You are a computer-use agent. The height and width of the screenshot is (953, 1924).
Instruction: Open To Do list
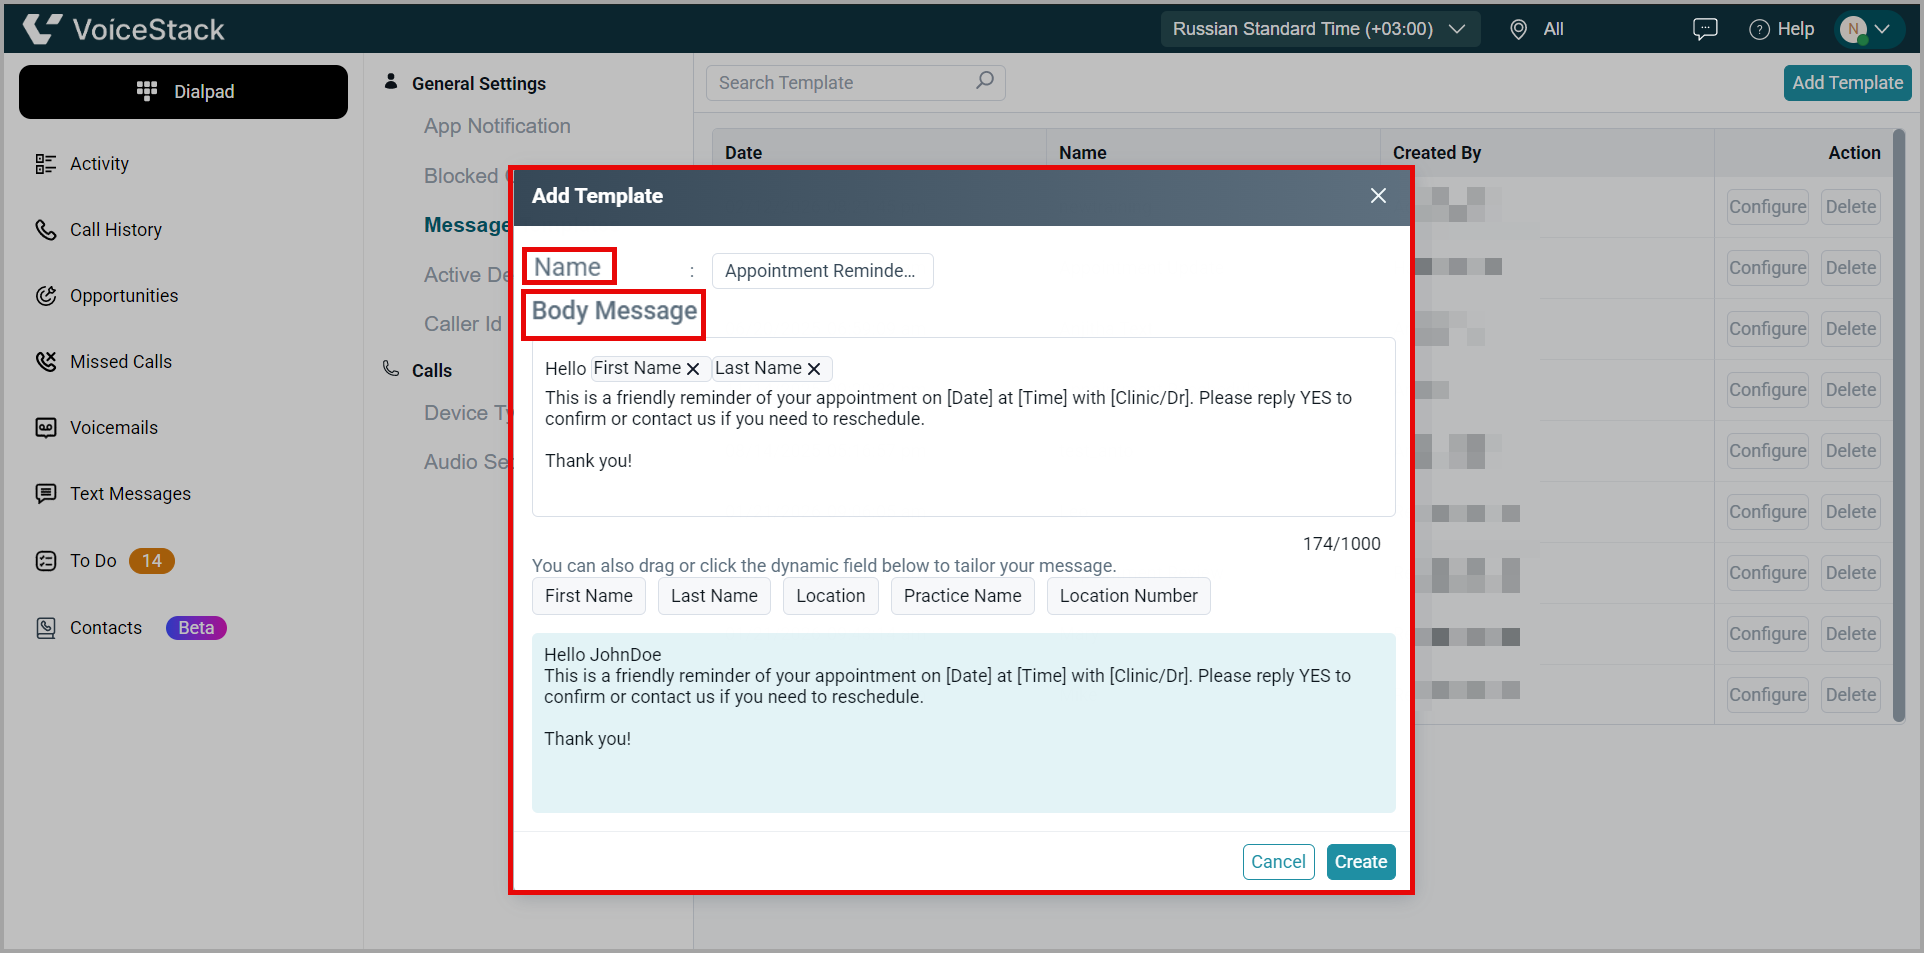pyautogui.click(x=93, y=561)
